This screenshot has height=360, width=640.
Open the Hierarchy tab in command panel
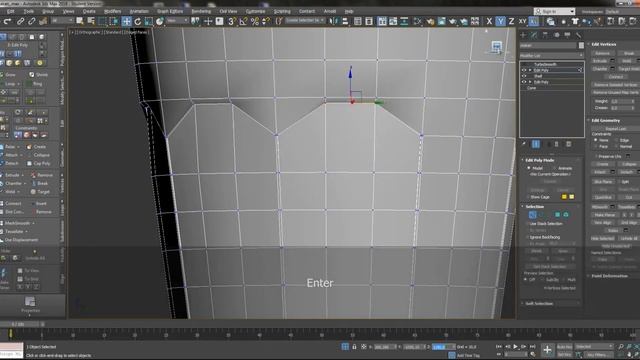(x=545, y=35)
